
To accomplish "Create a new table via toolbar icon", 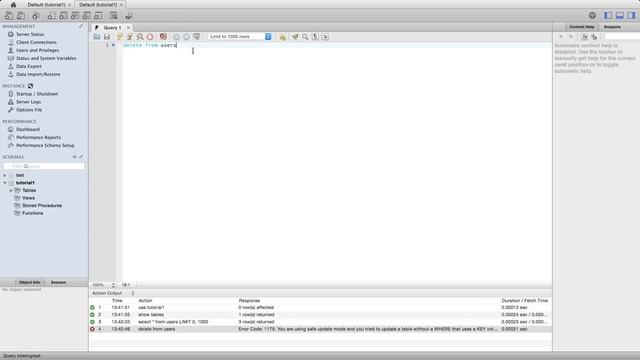I will click(x=63, y=16).
